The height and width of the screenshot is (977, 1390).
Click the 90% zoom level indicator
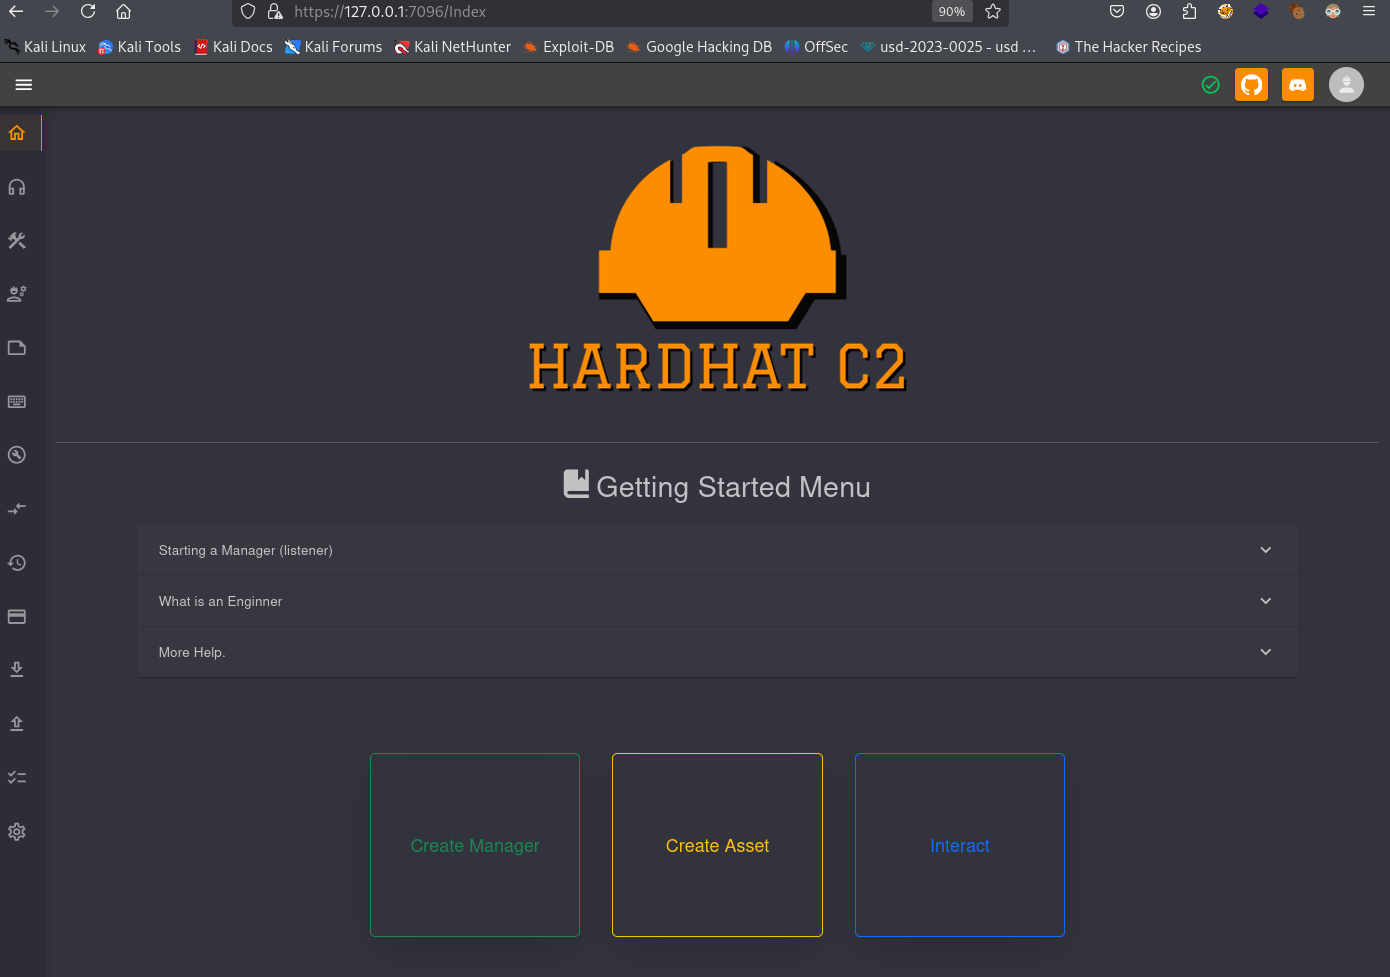(x=952, y=12)
